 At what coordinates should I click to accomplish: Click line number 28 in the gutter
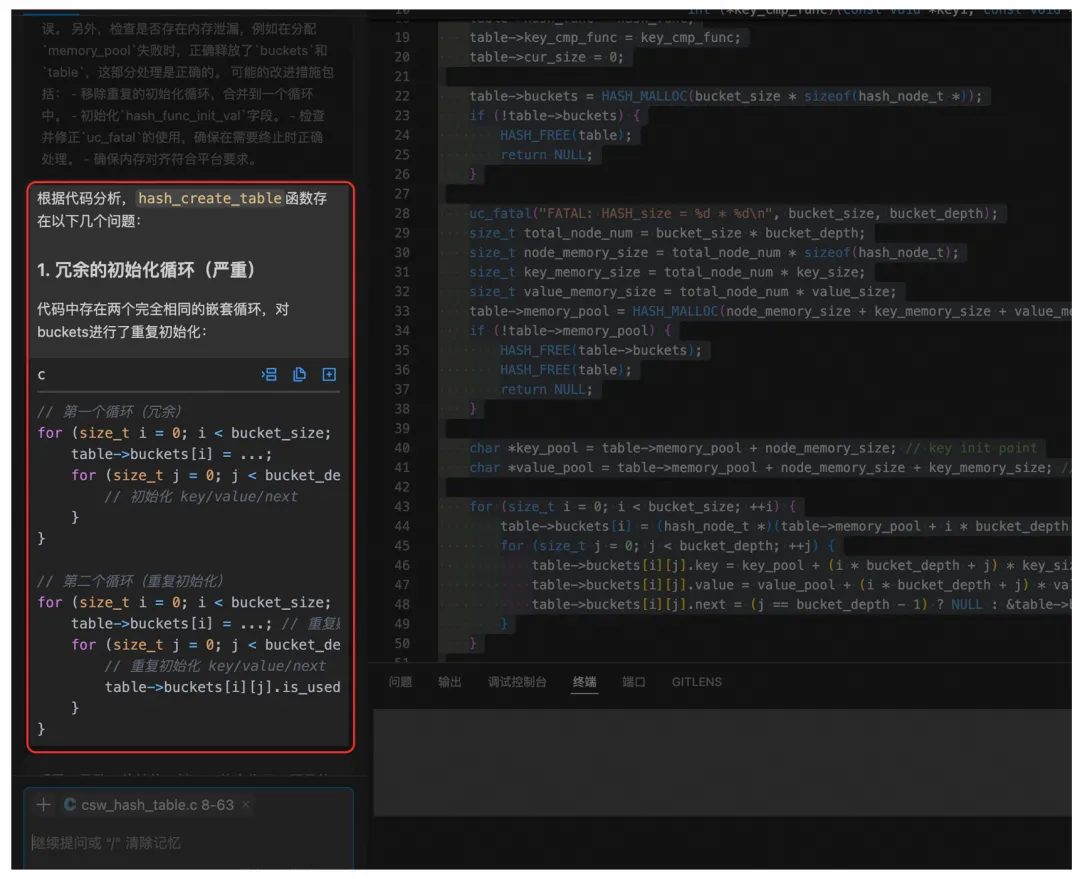pyautogui.click(x=402, y=214)
